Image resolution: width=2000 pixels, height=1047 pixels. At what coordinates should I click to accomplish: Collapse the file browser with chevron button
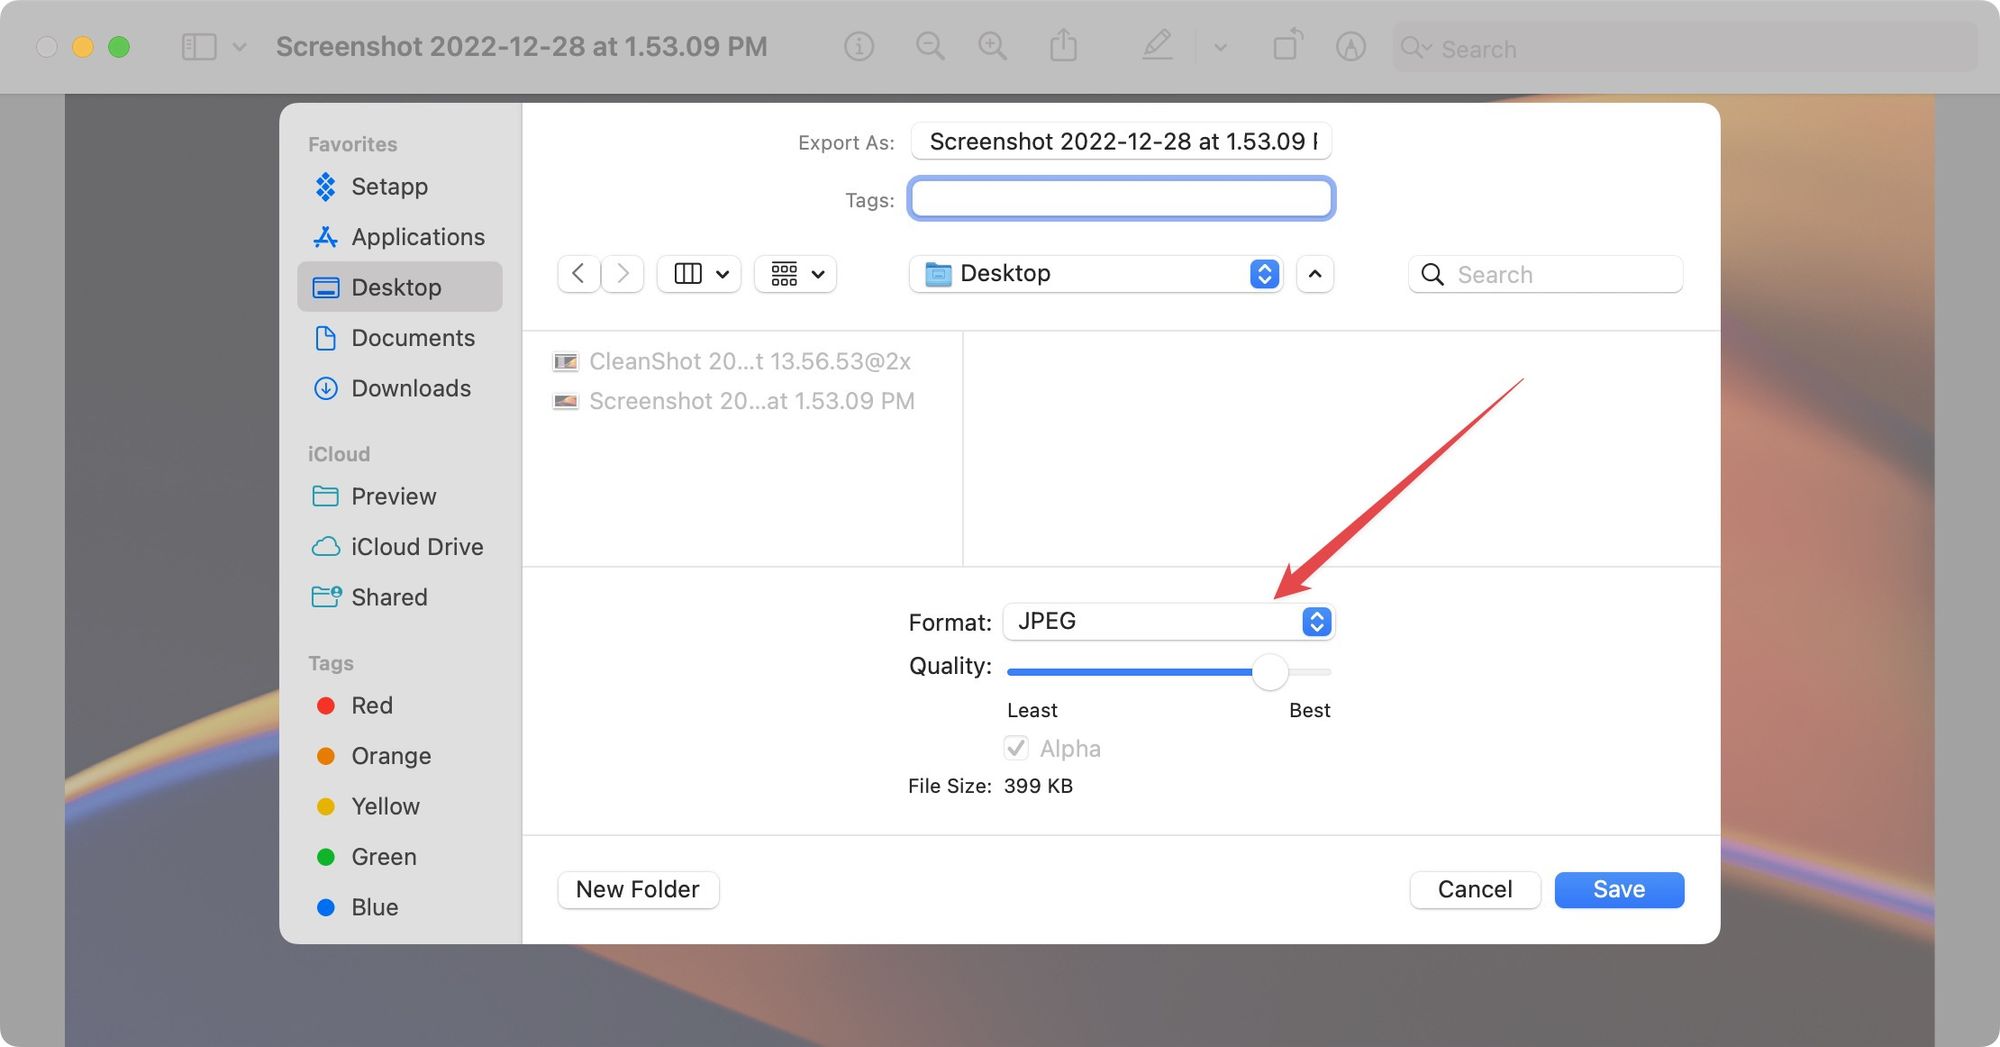pyautogui.click(x=1314, y=274)
